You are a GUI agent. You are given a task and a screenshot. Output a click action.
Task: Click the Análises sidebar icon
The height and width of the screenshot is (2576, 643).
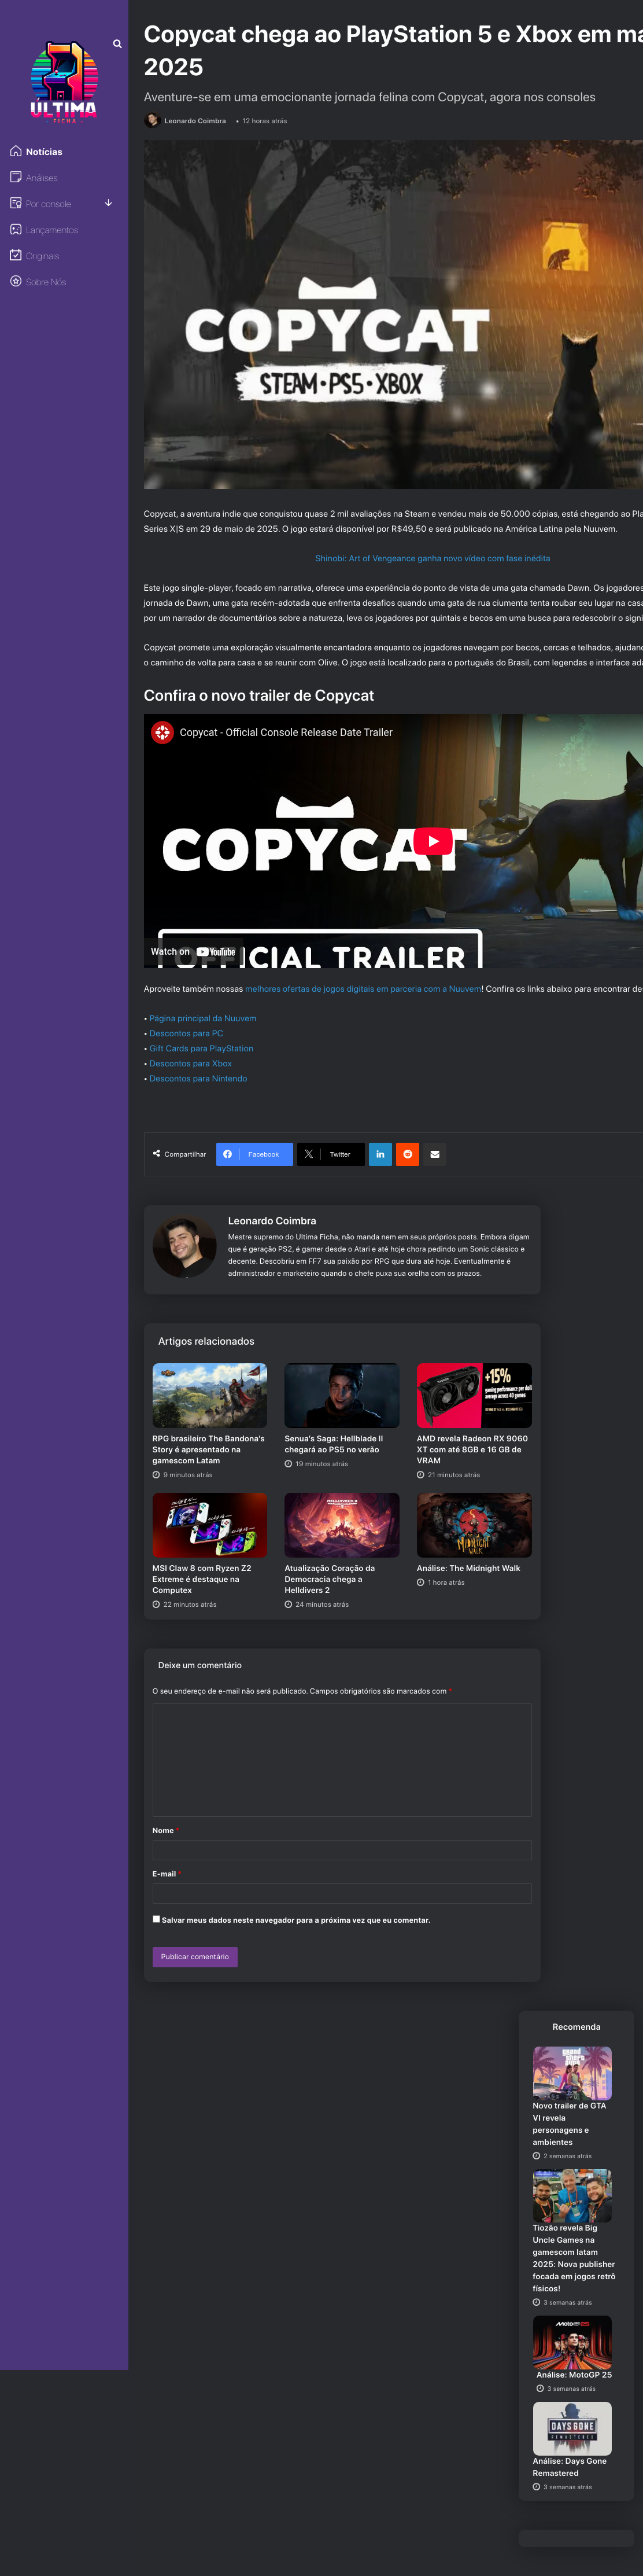coord(16,177)
